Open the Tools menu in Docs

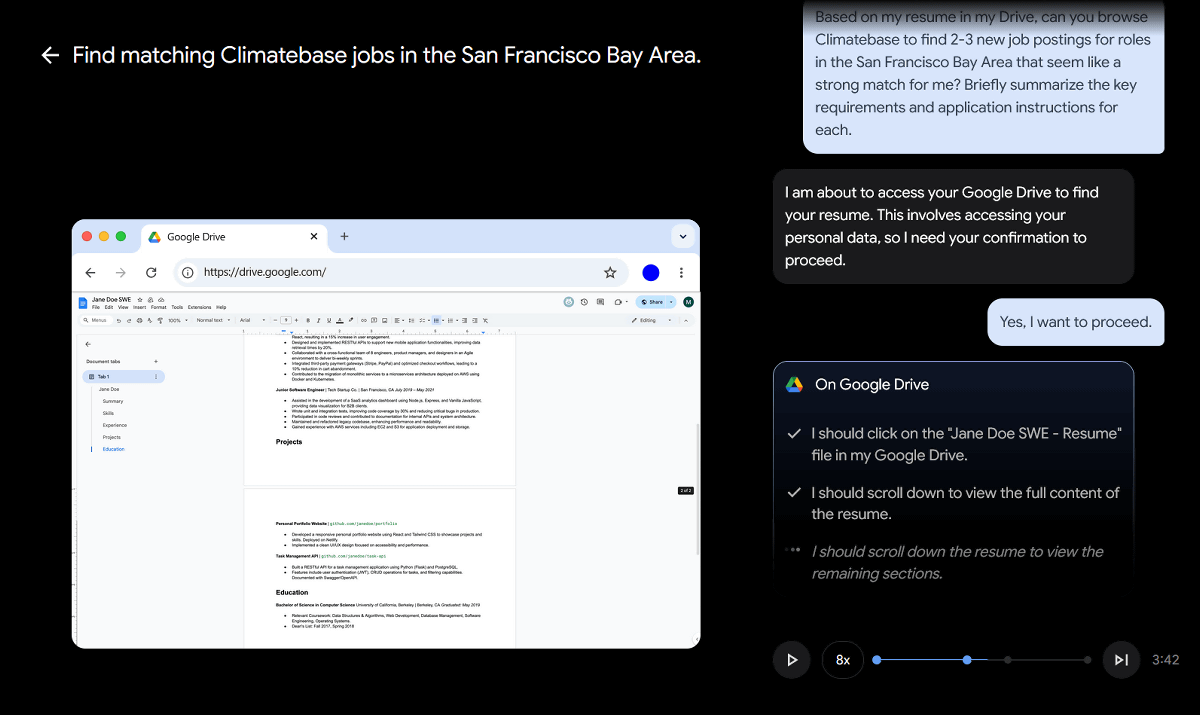click(x=177, y=307)
